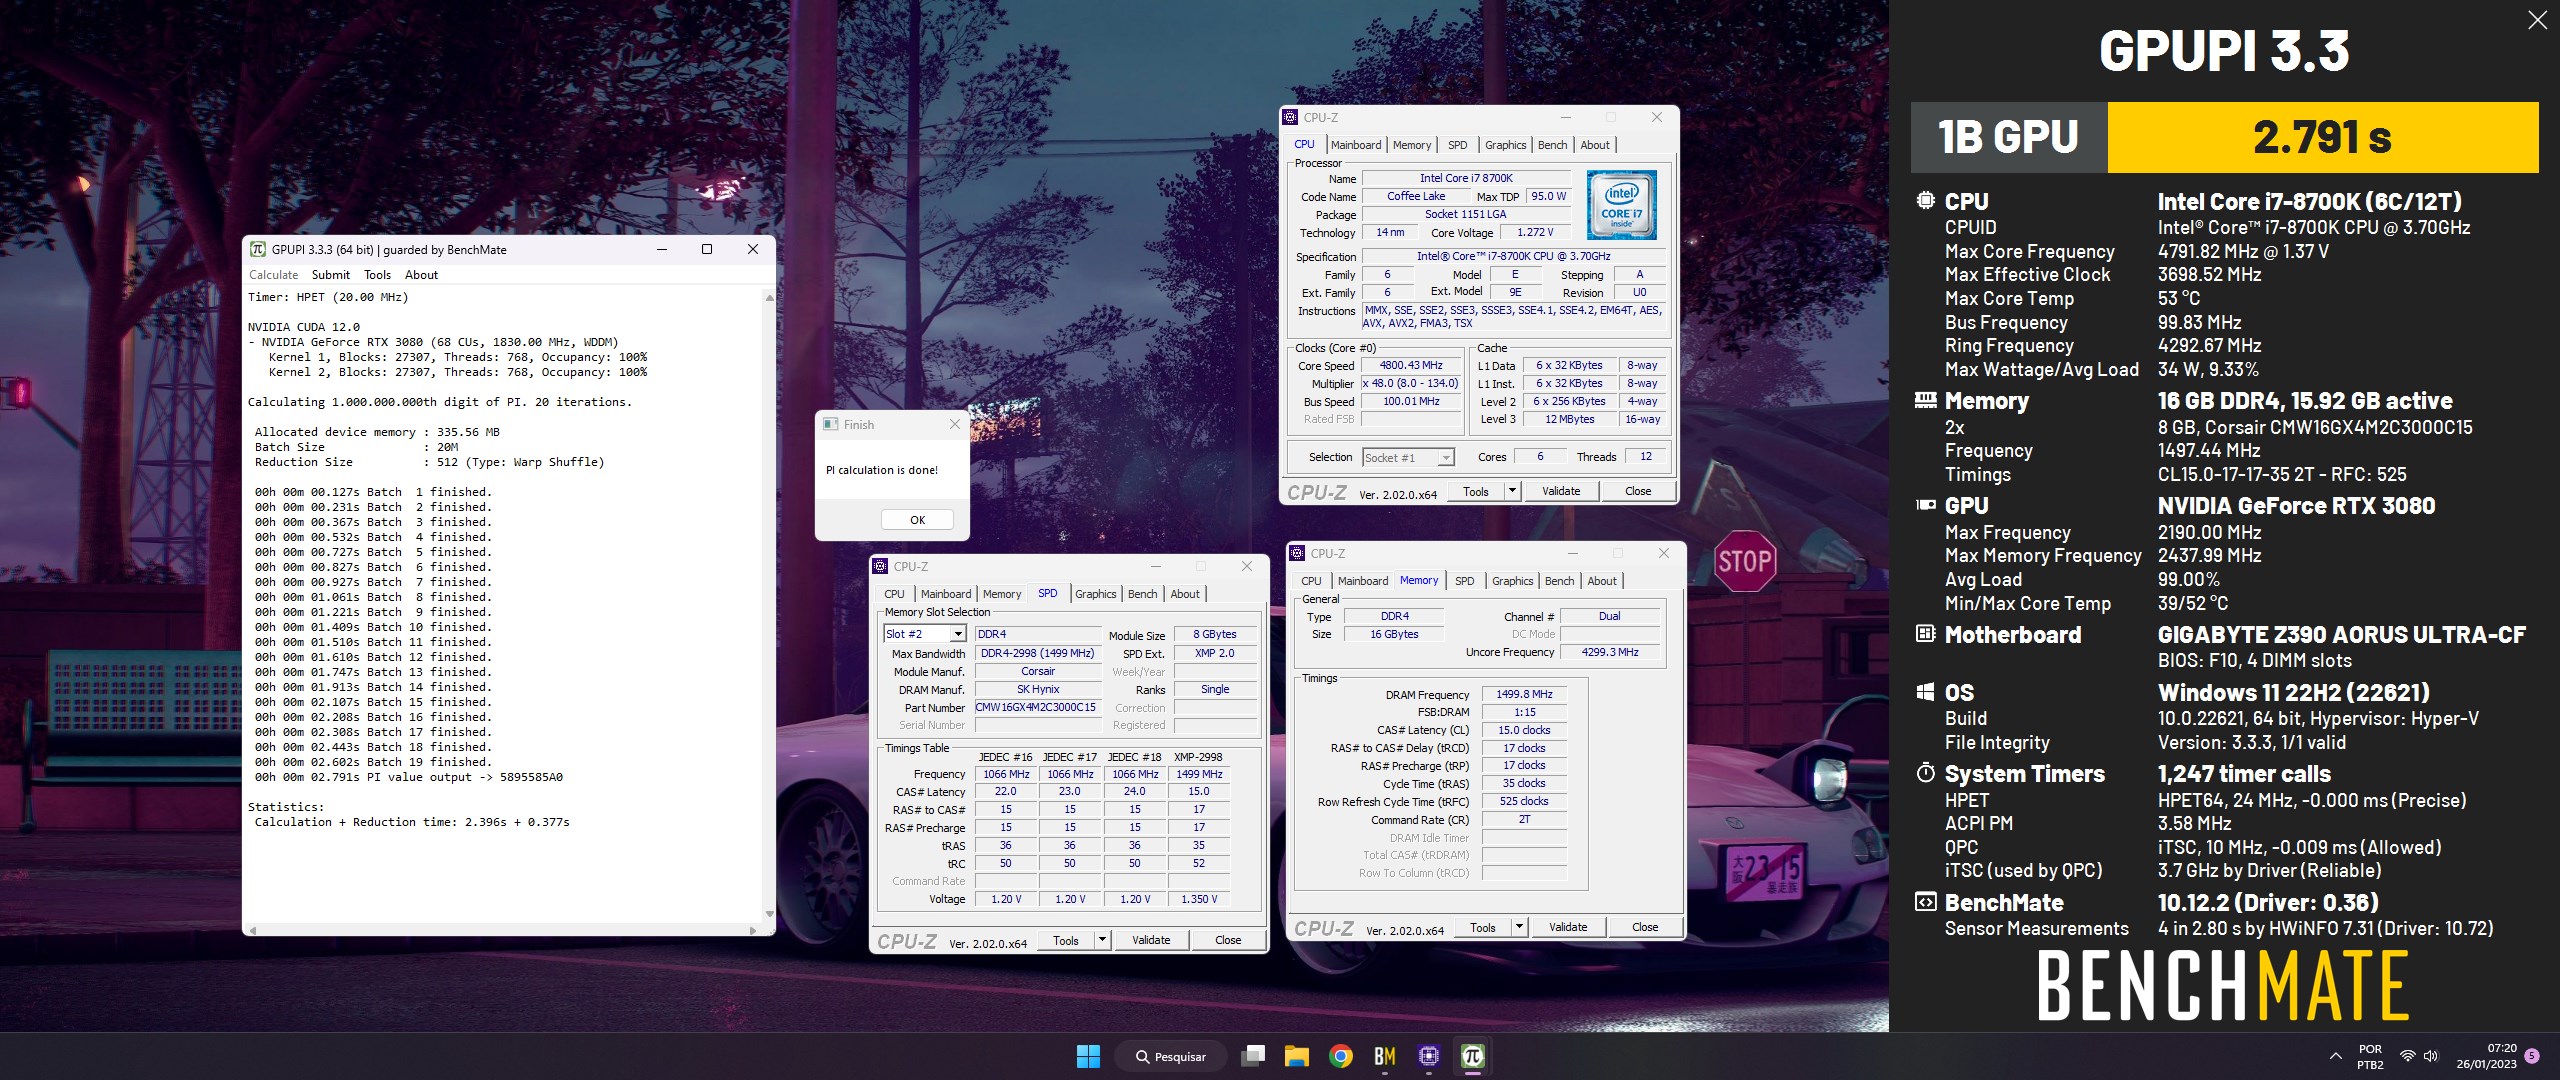
Task: Open Memory tab in SPD CPU-Z window
Action: [x=1001, y=594]
